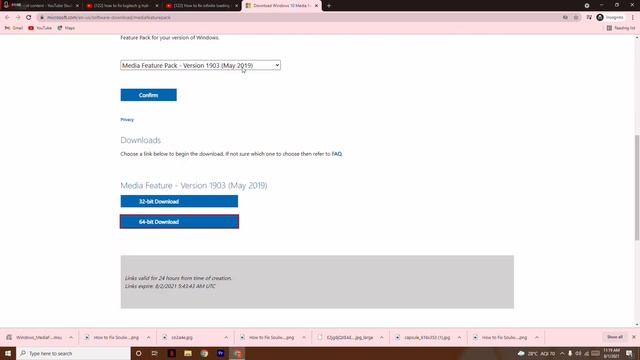640x360 pixels.
Task: Go back to the previous page
Action: [x=7, y=18]
